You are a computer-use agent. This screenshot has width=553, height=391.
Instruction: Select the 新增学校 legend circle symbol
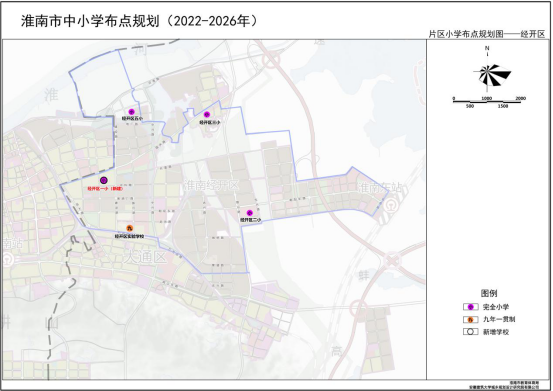470,332
